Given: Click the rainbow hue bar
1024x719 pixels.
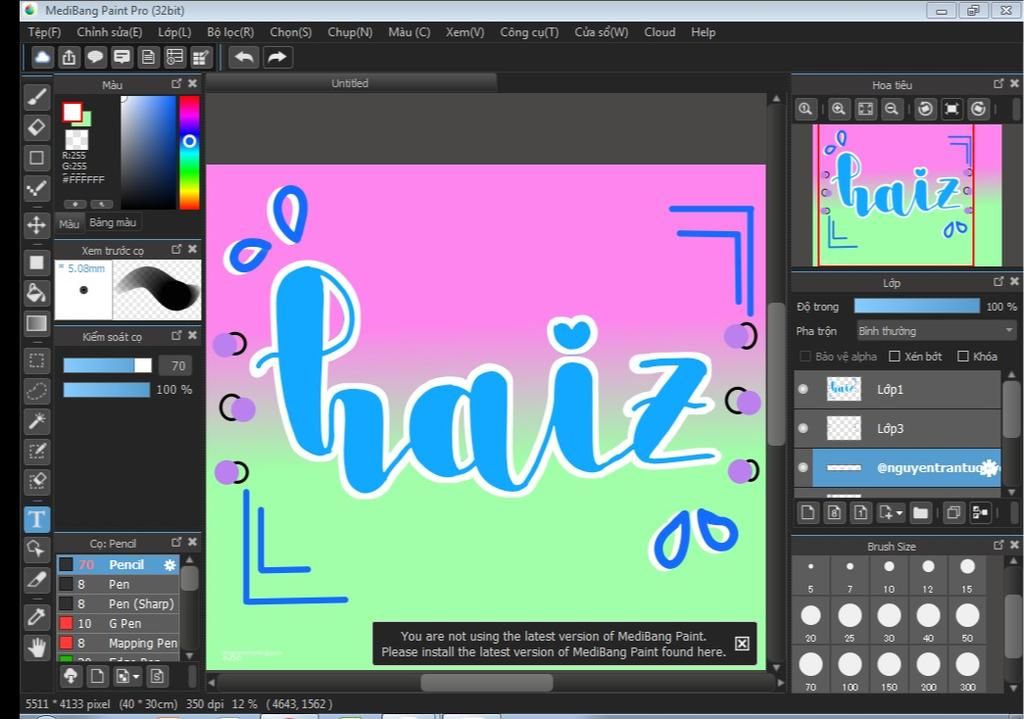Looking at the screenshot, I should pos(189,153).
